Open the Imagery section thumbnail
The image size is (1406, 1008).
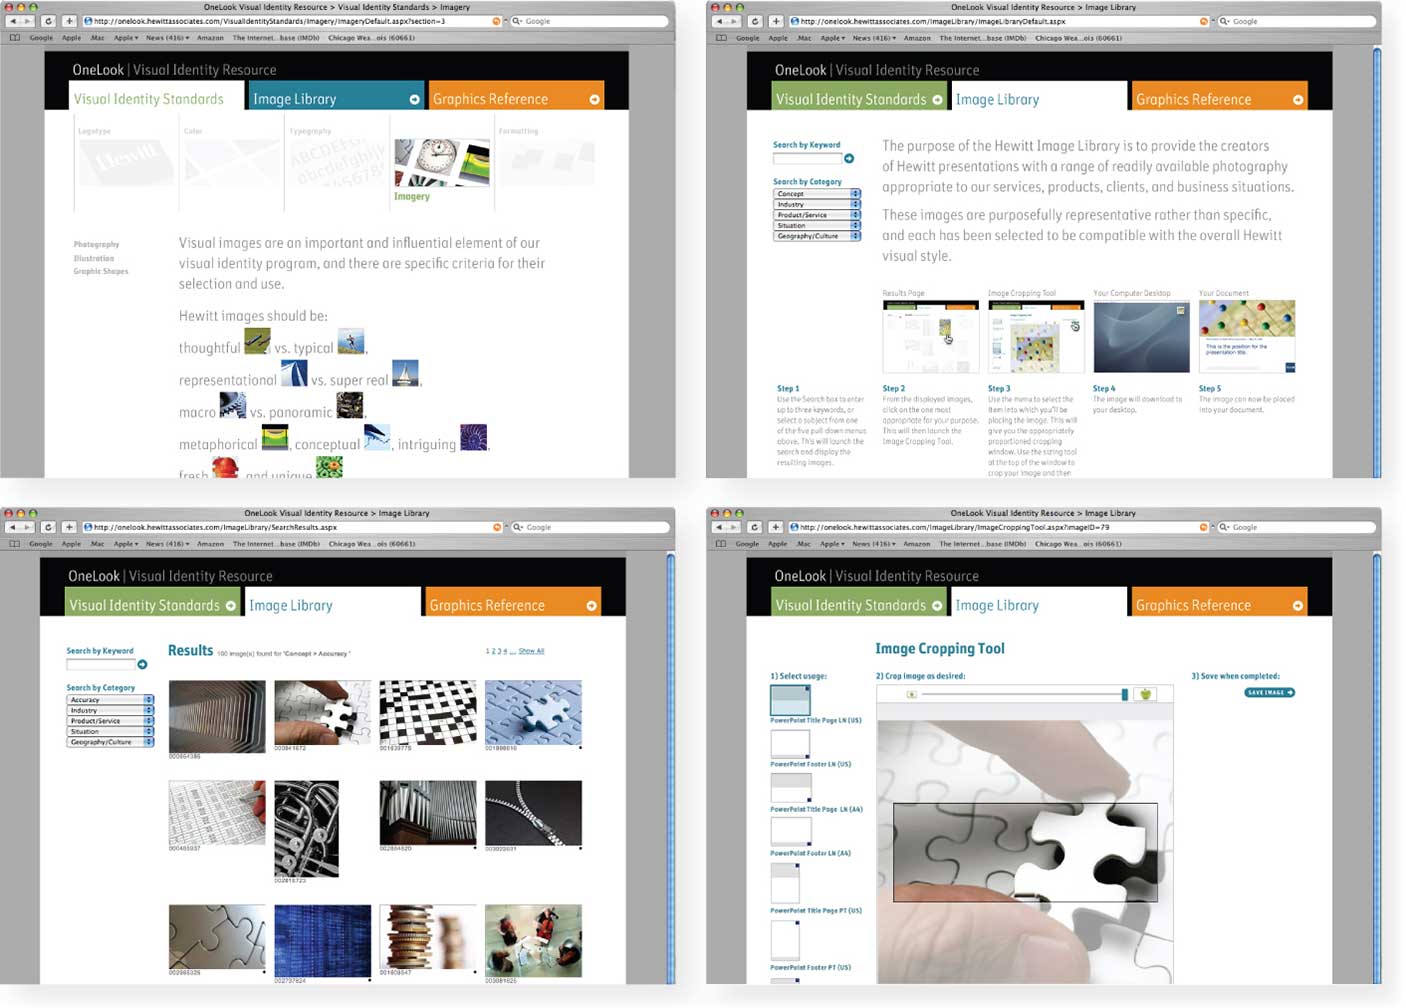point(442,162)
